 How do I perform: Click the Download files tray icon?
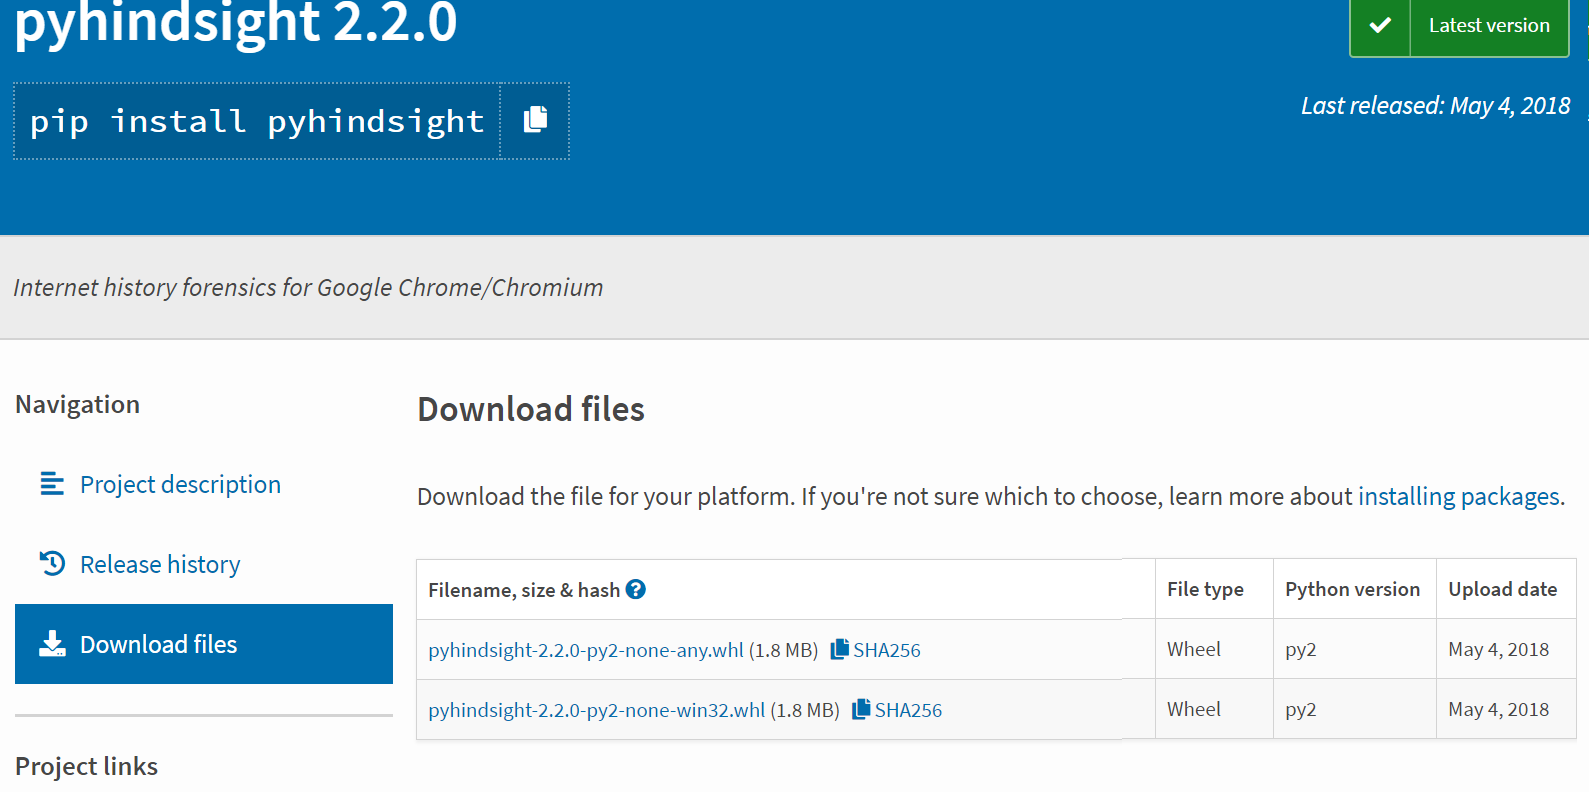[52, 644]
